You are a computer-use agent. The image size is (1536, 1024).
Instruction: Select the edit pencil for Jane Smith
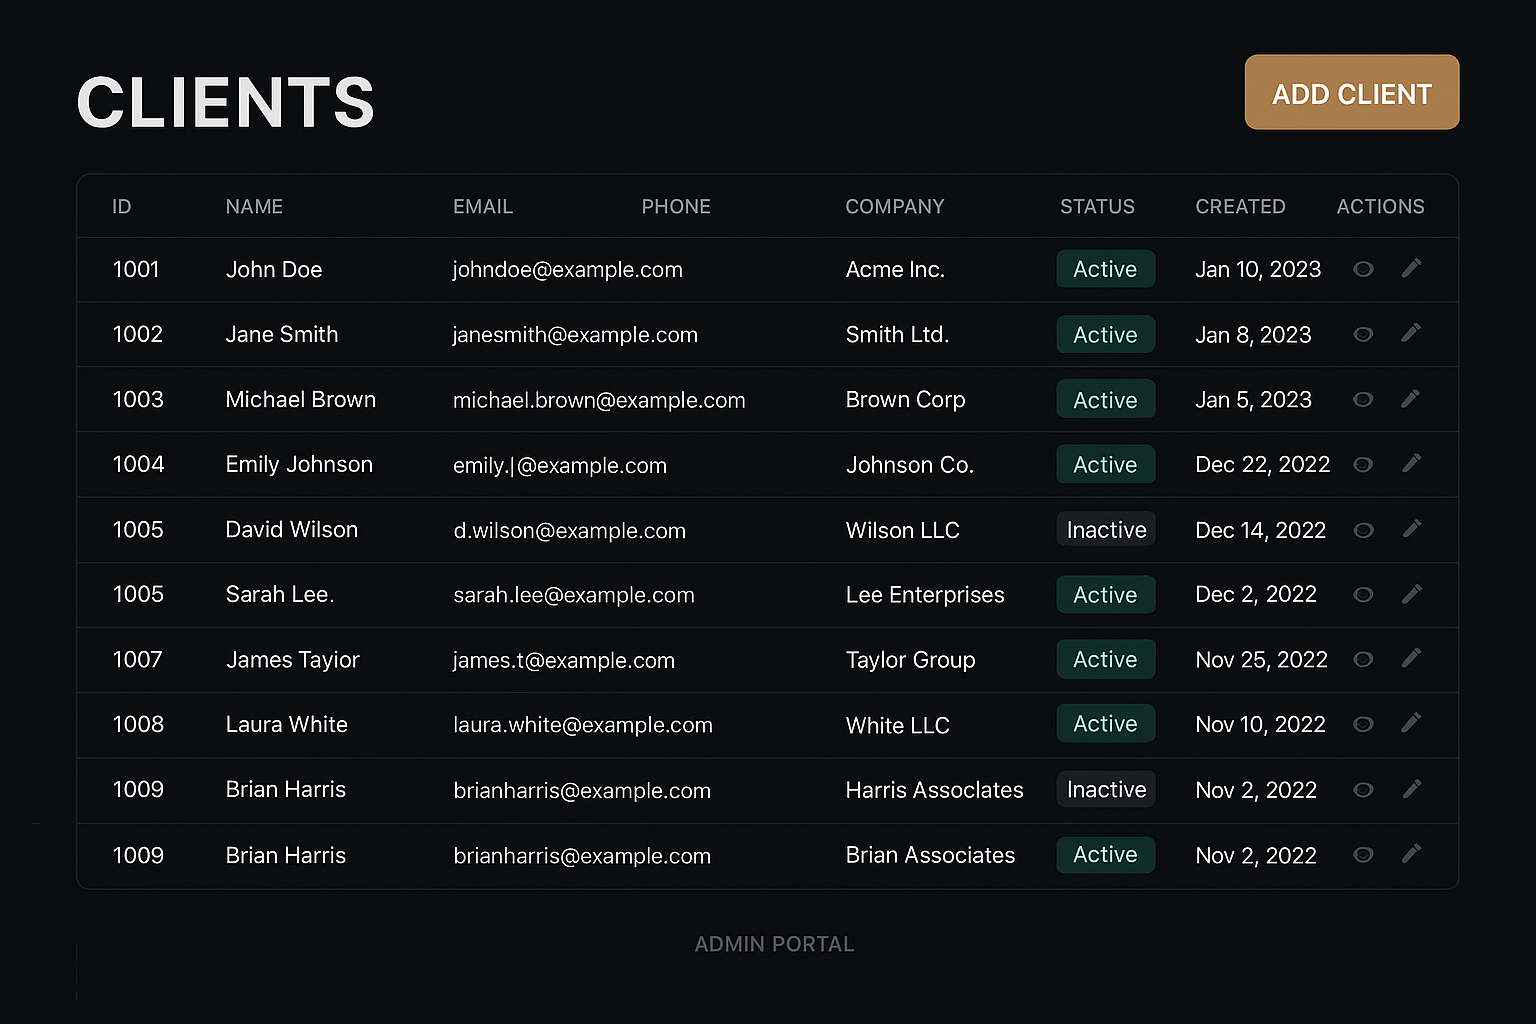pos(1411,334)
